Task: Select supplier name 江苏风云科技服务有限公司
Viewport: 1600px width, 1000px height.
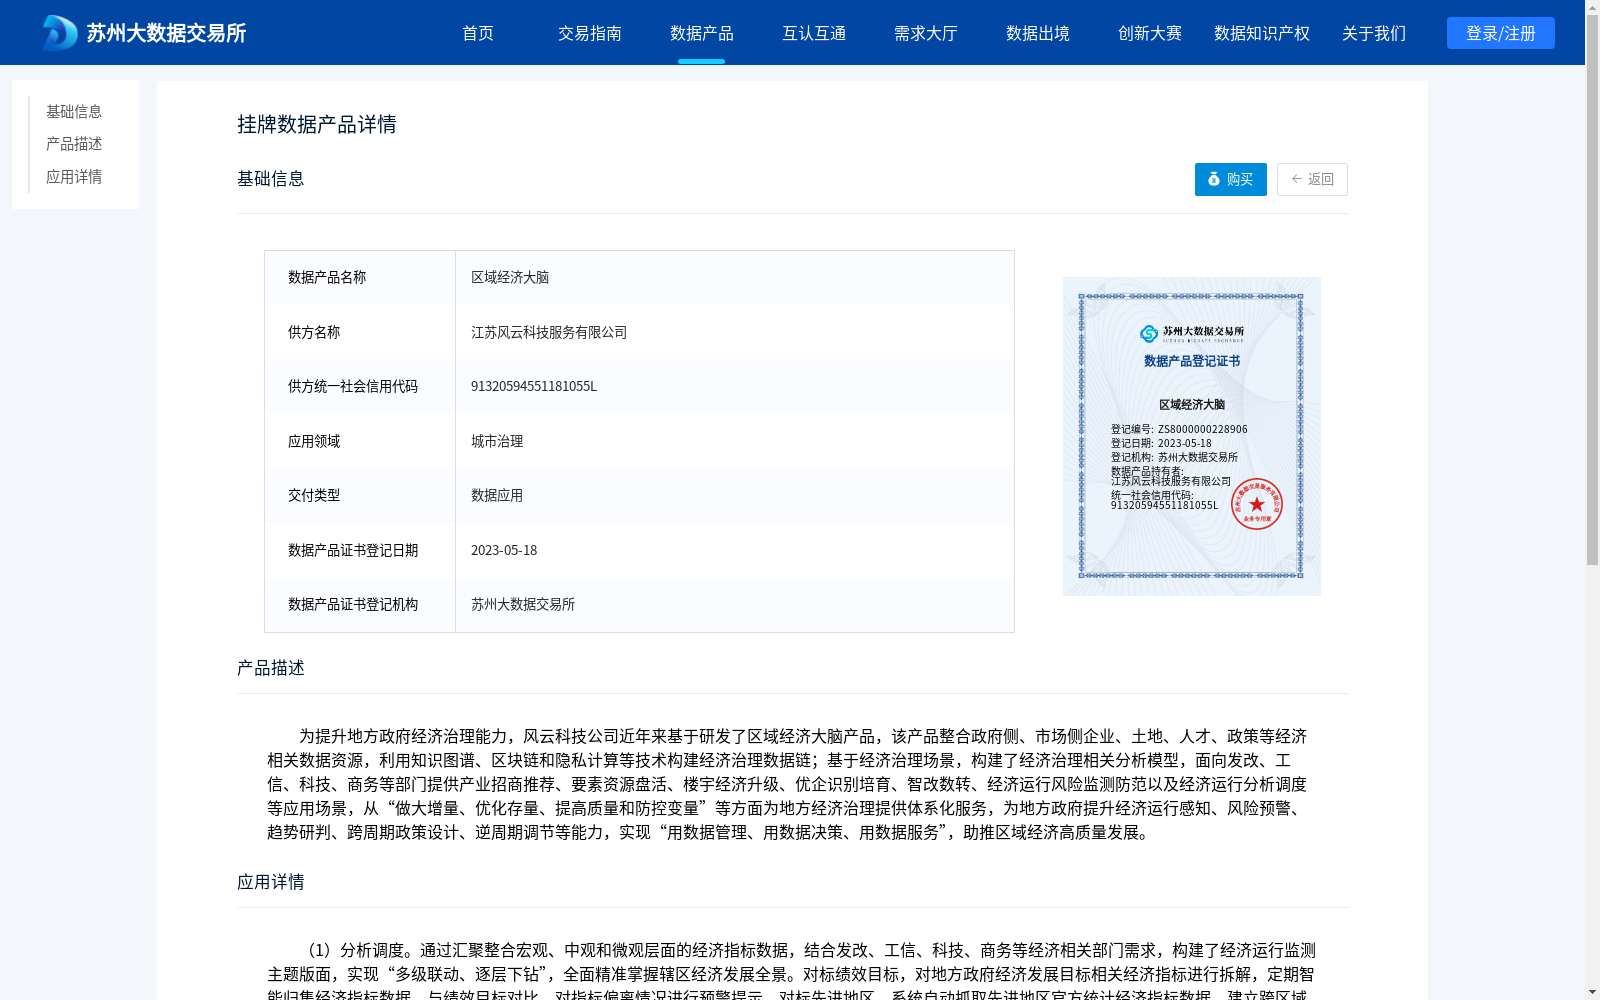Action: coord(549,332)
